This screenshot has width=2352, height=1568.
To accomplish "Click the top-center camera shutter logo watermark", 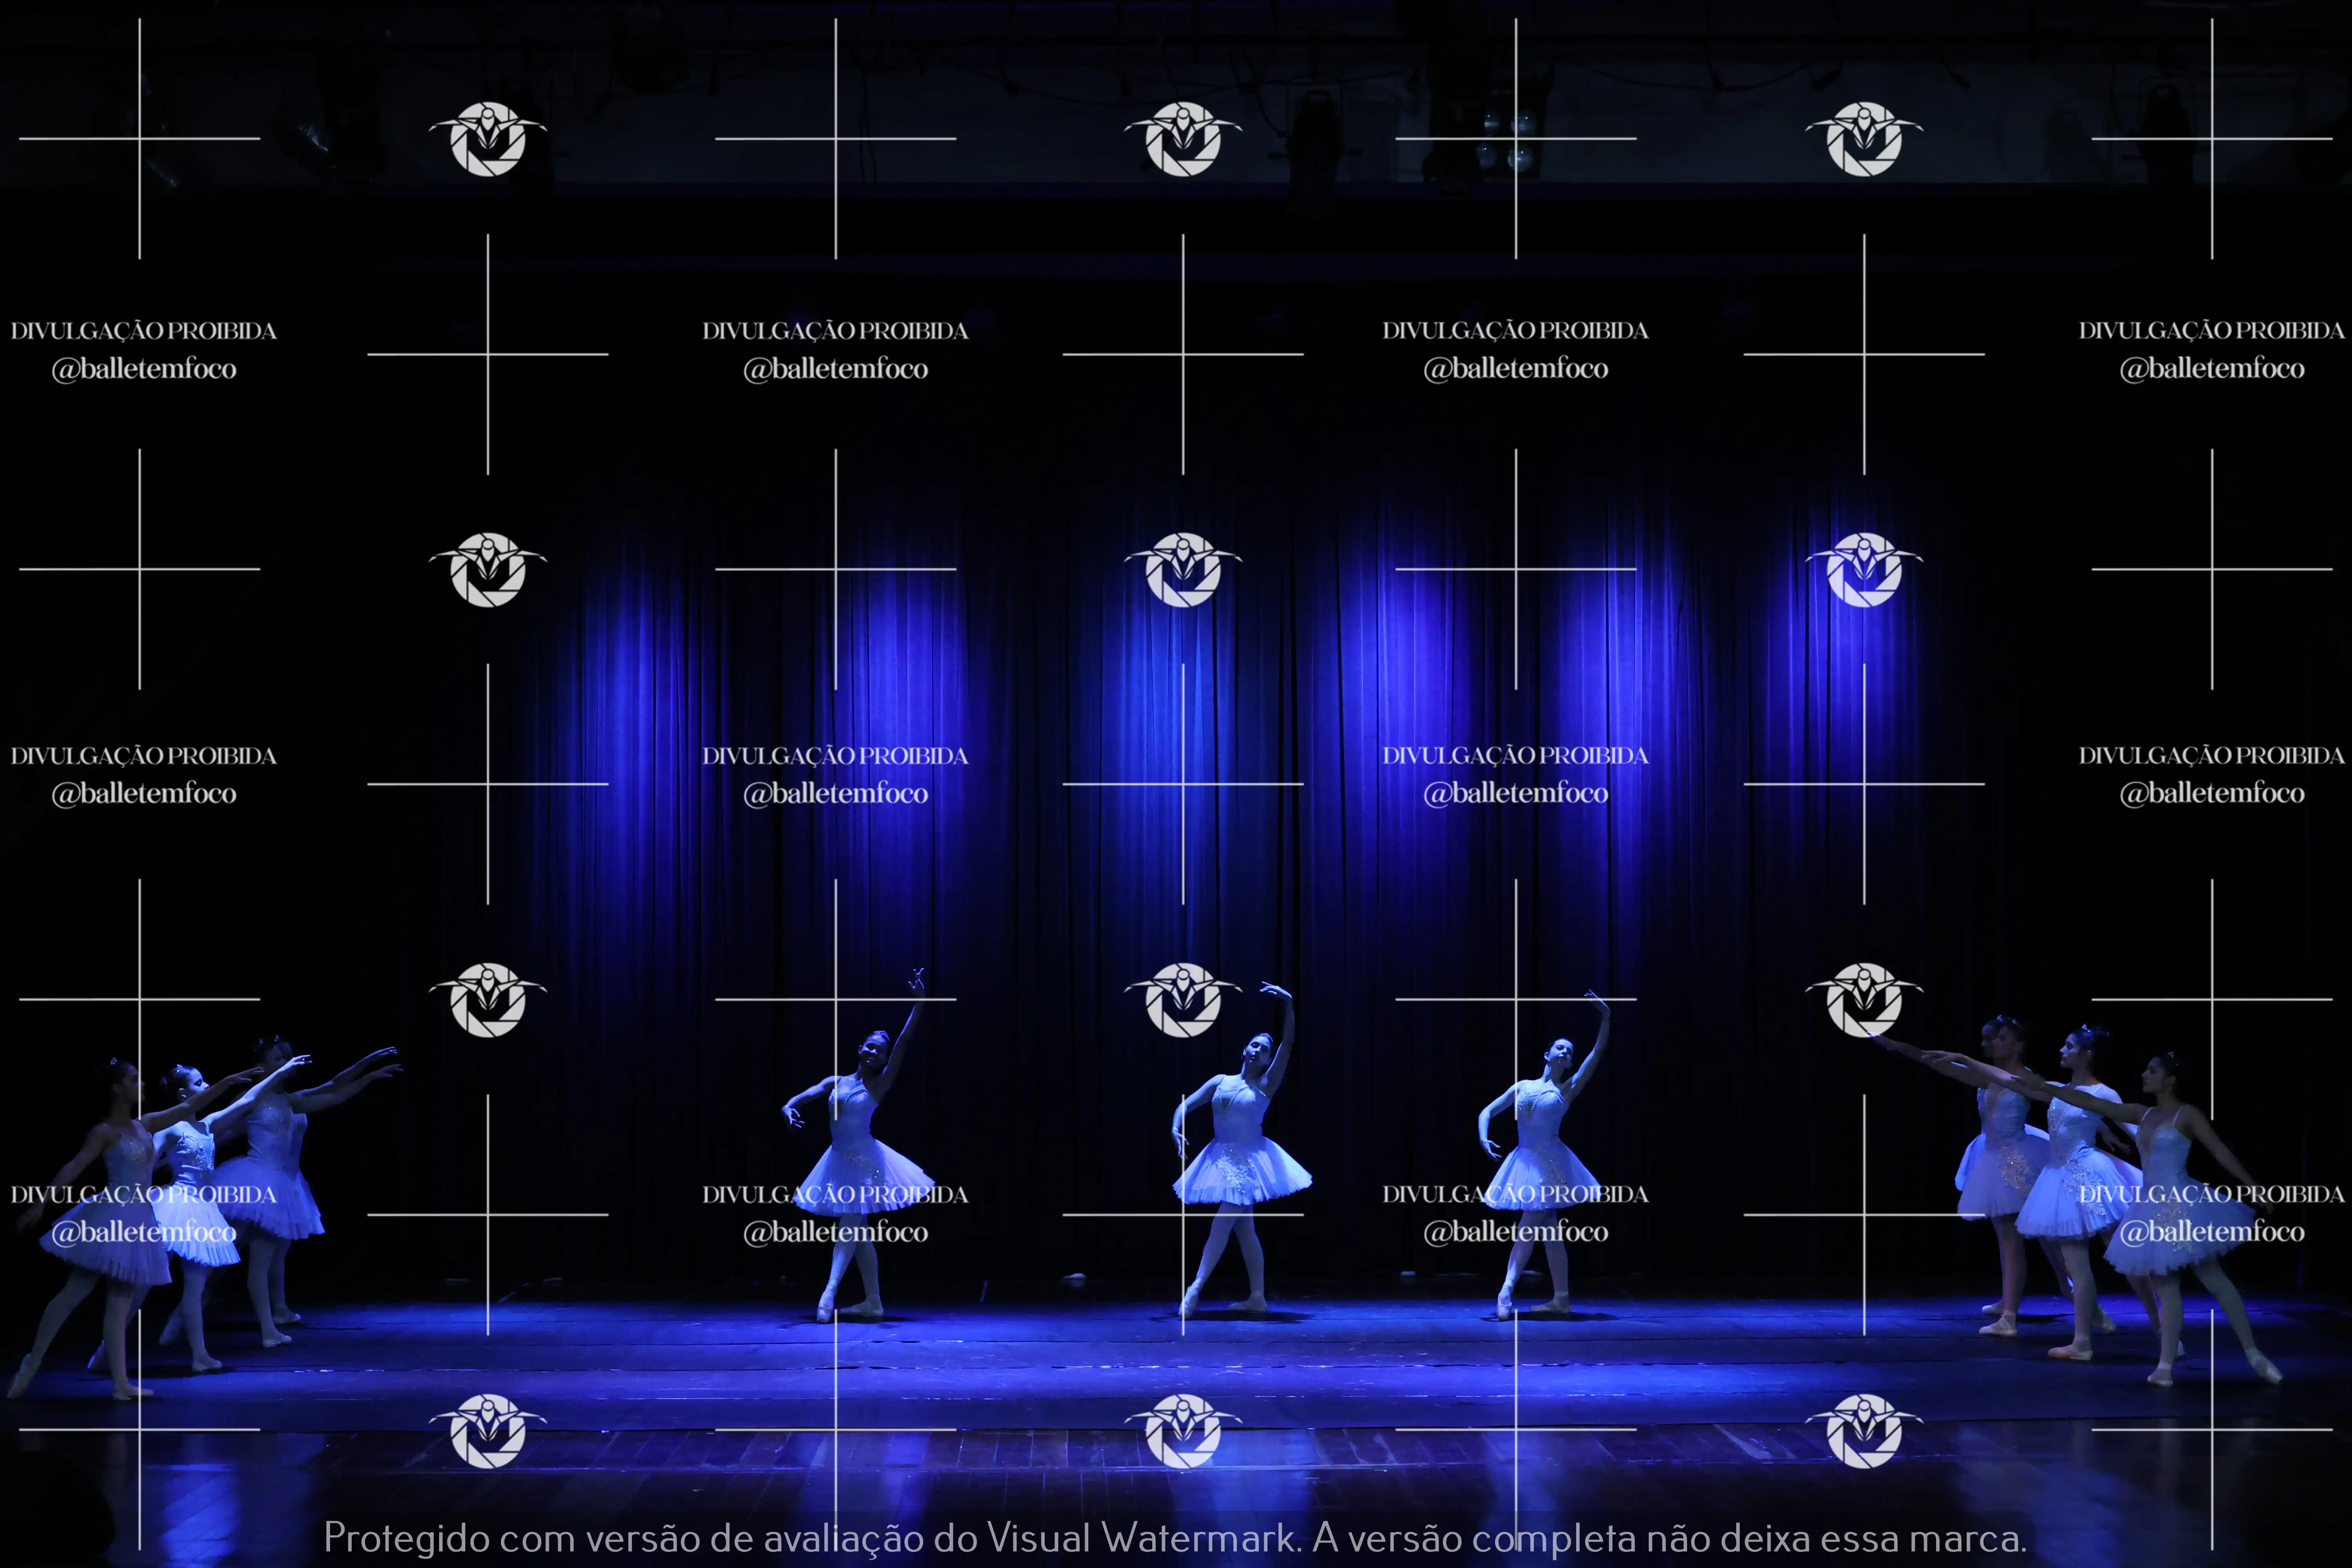I will tap(1183, 139).
